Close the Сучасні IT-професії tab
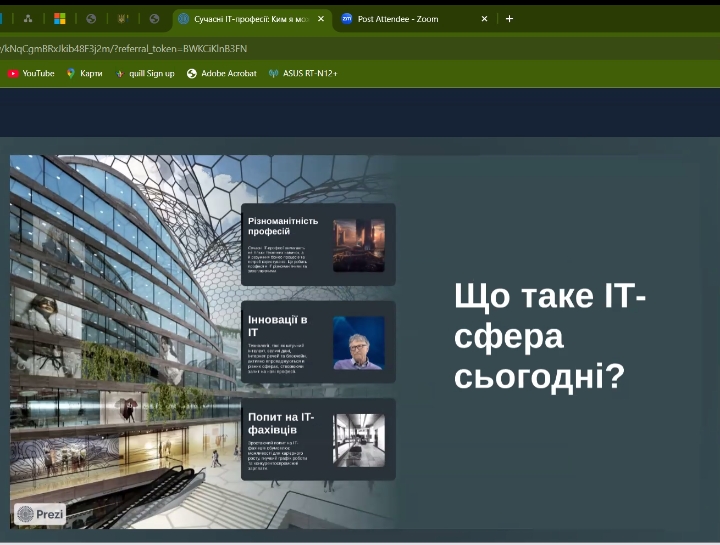Viewport: 720px width, 545px height. pyautogui.click(x=321, y=18)
